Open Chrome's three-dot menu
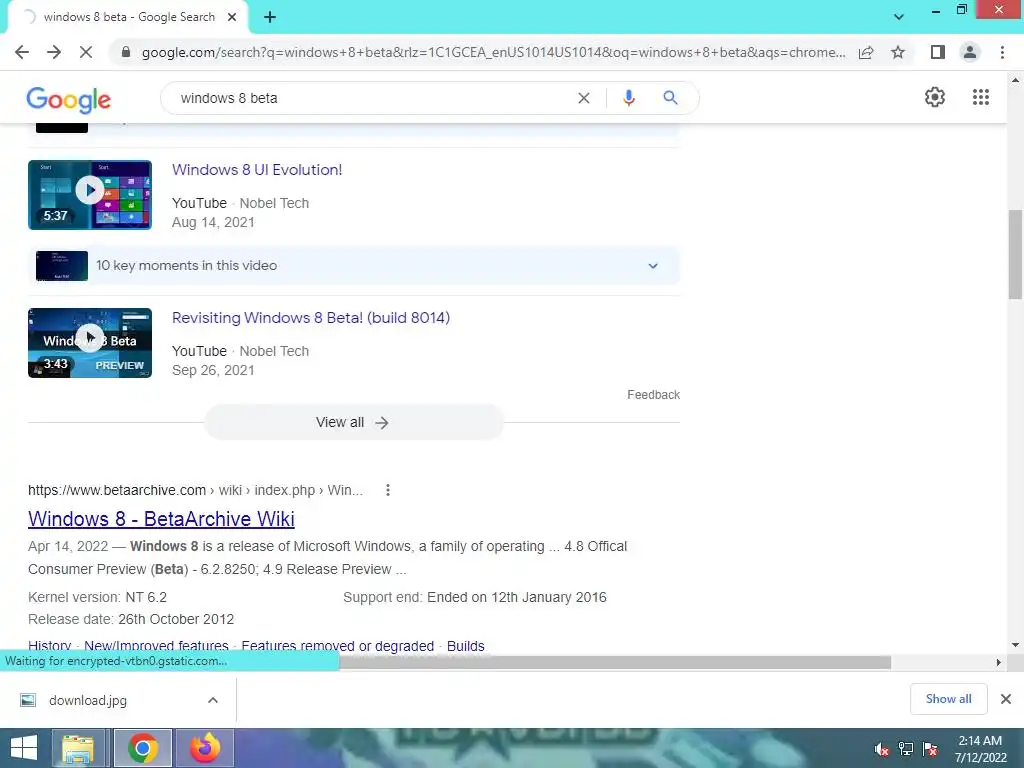 [1002, 52]
